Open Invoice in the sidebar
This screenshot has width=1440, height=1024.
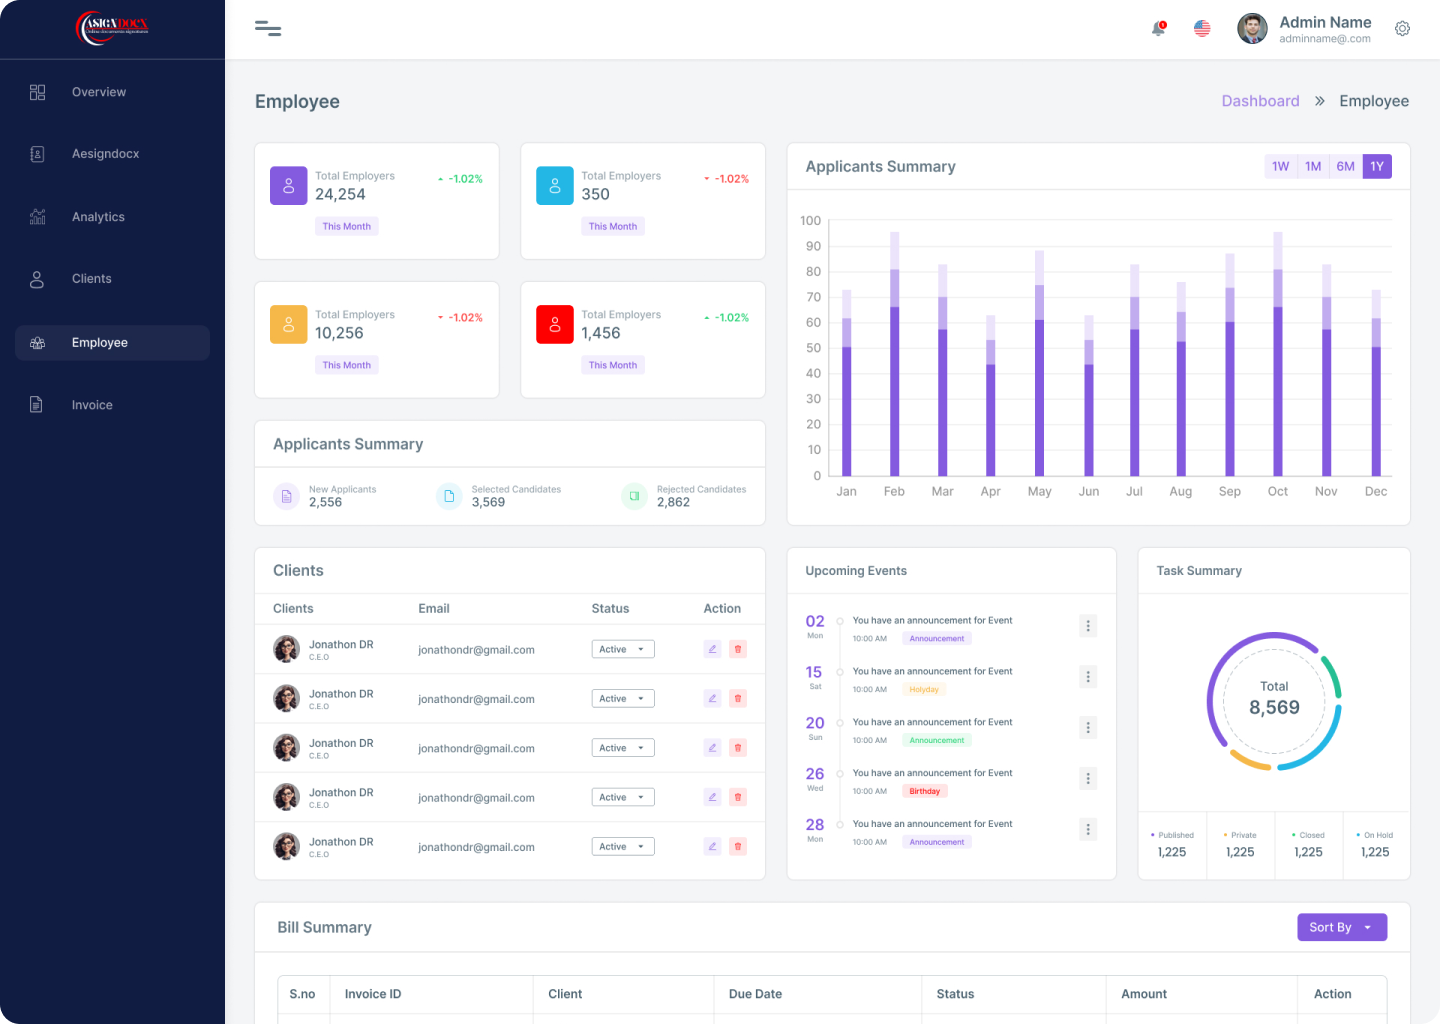92,405
